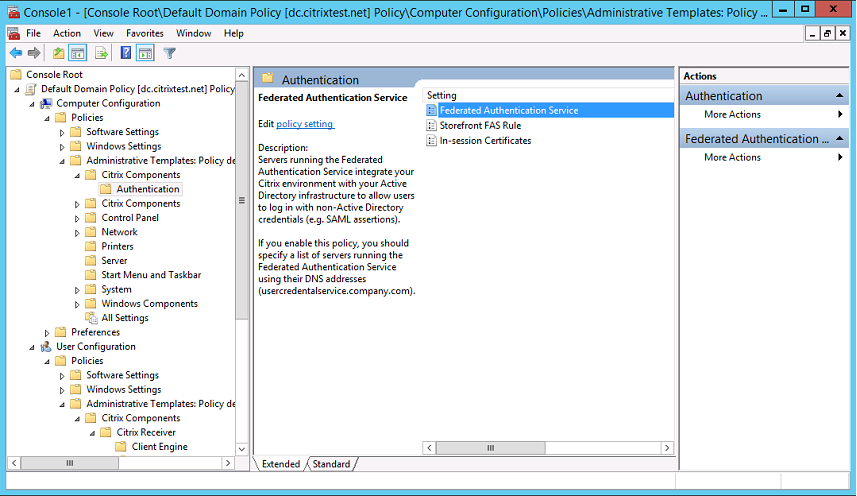Image resolution: width=857 pixels, height=496 pixels.
Task: Select the Client Engine folder icon
Action: point(121,446)
